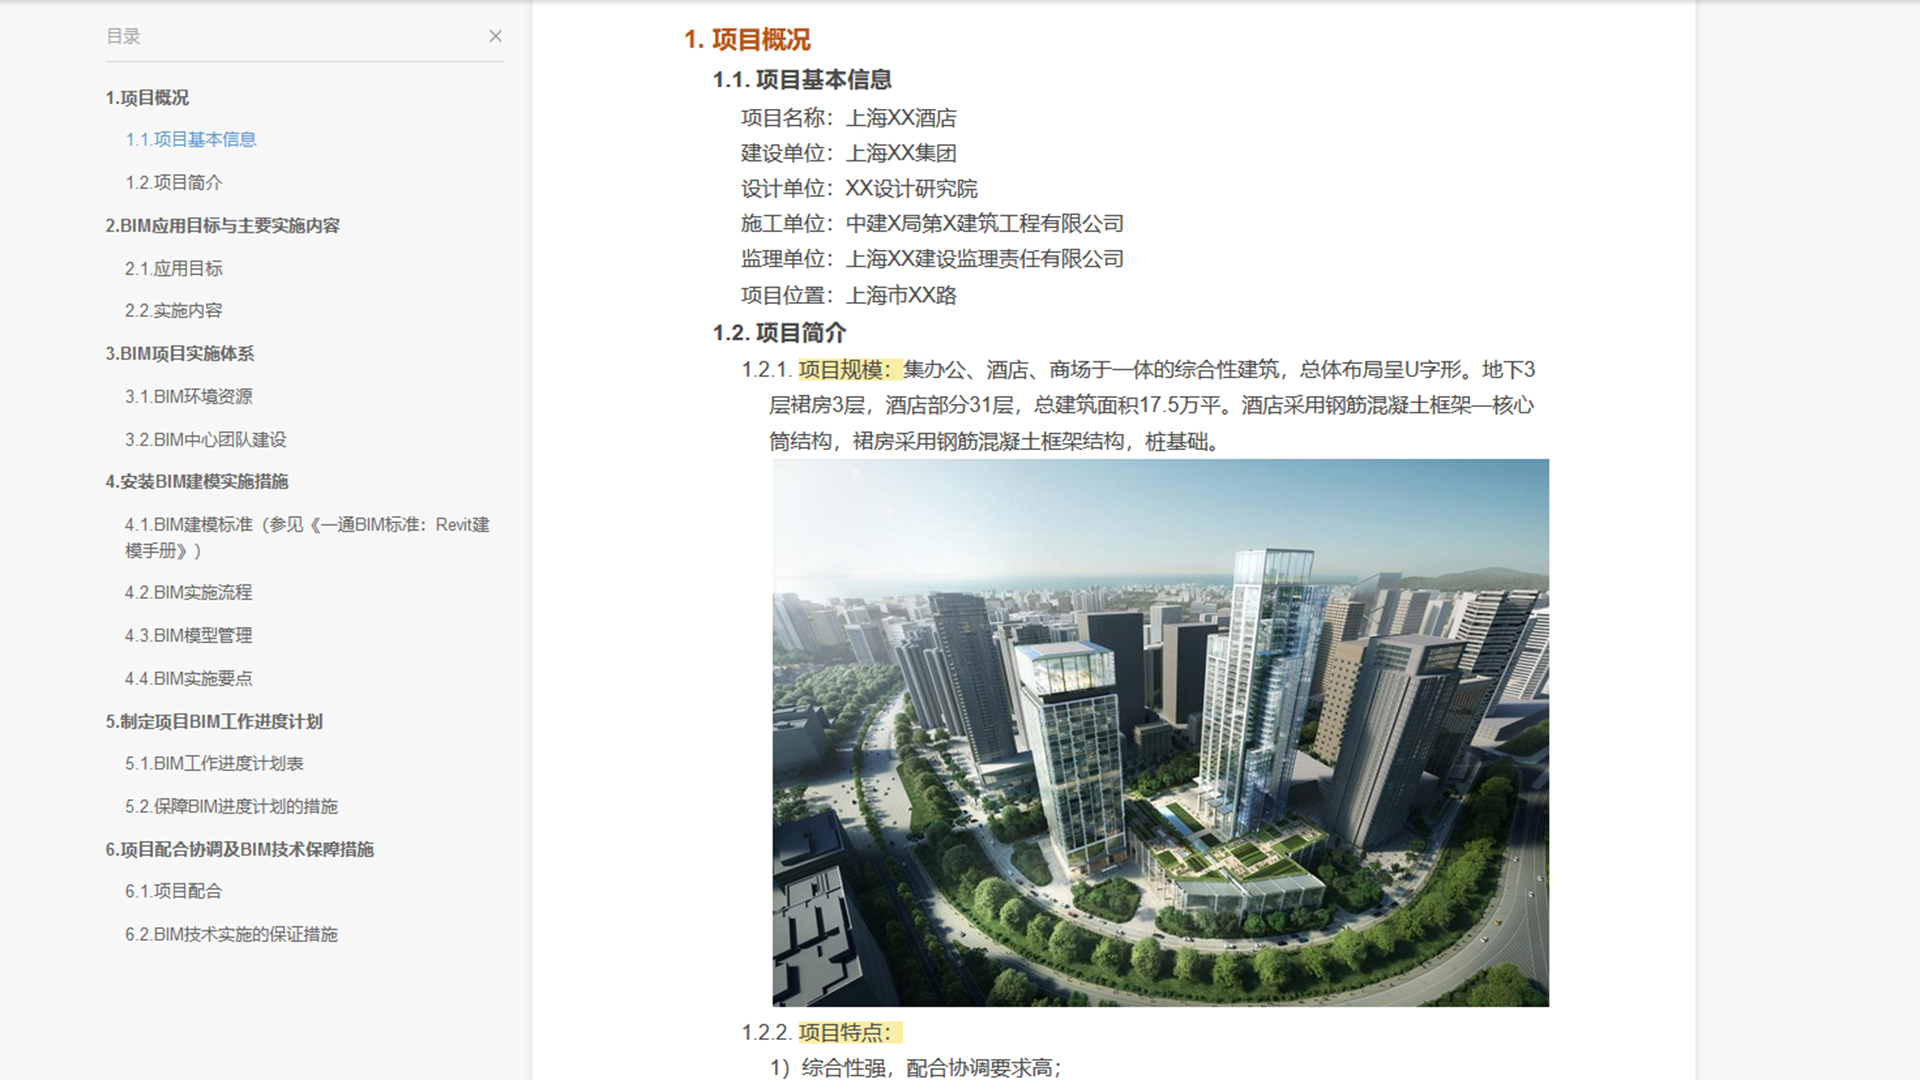Click highlighted text 项目特点：
The height and width of the screenshot is (1080, 1920).
point(850,1033)
